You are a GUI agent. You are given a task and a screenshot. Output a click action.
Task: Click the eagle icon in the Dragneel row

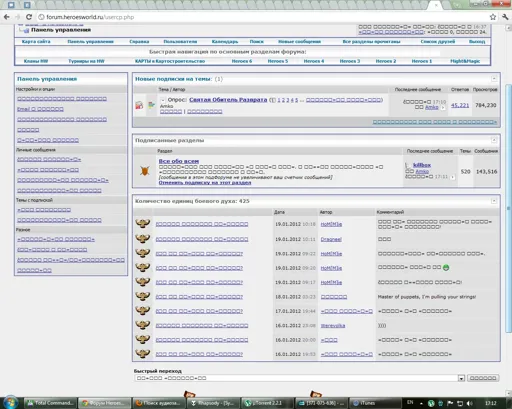143,239
